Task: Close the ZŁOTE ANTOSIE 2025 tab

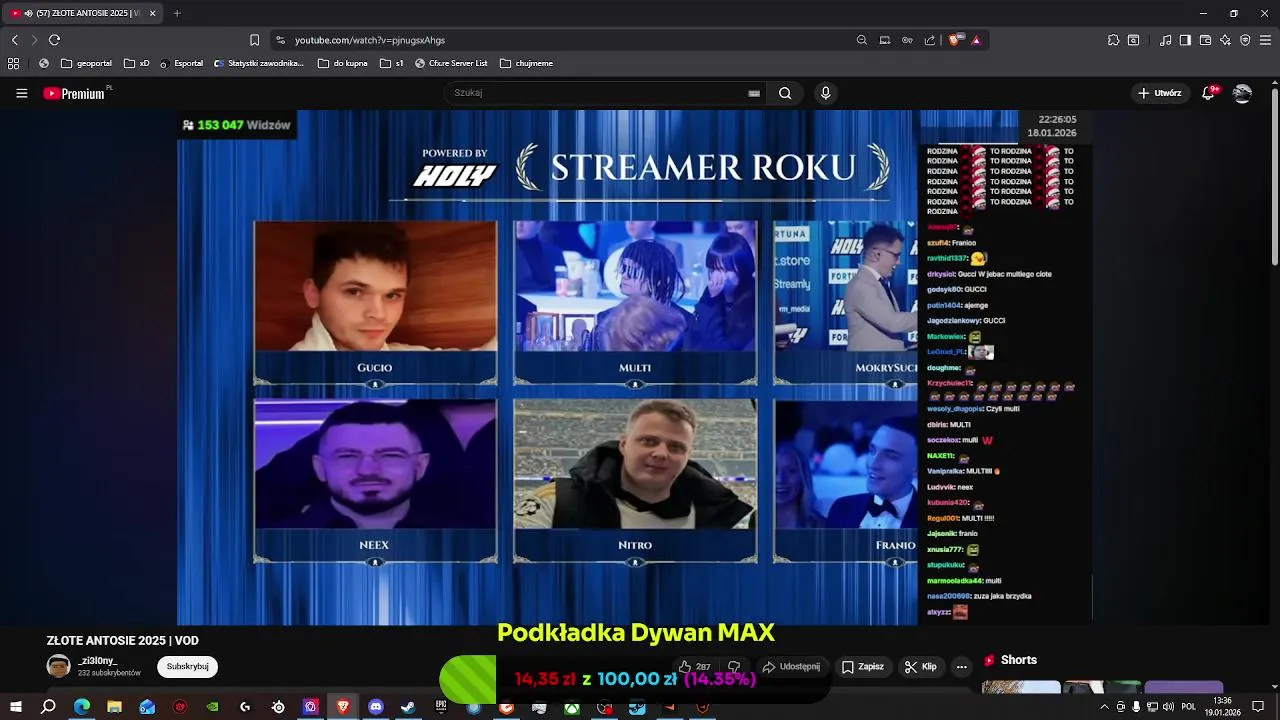Action: coord(152,13)
